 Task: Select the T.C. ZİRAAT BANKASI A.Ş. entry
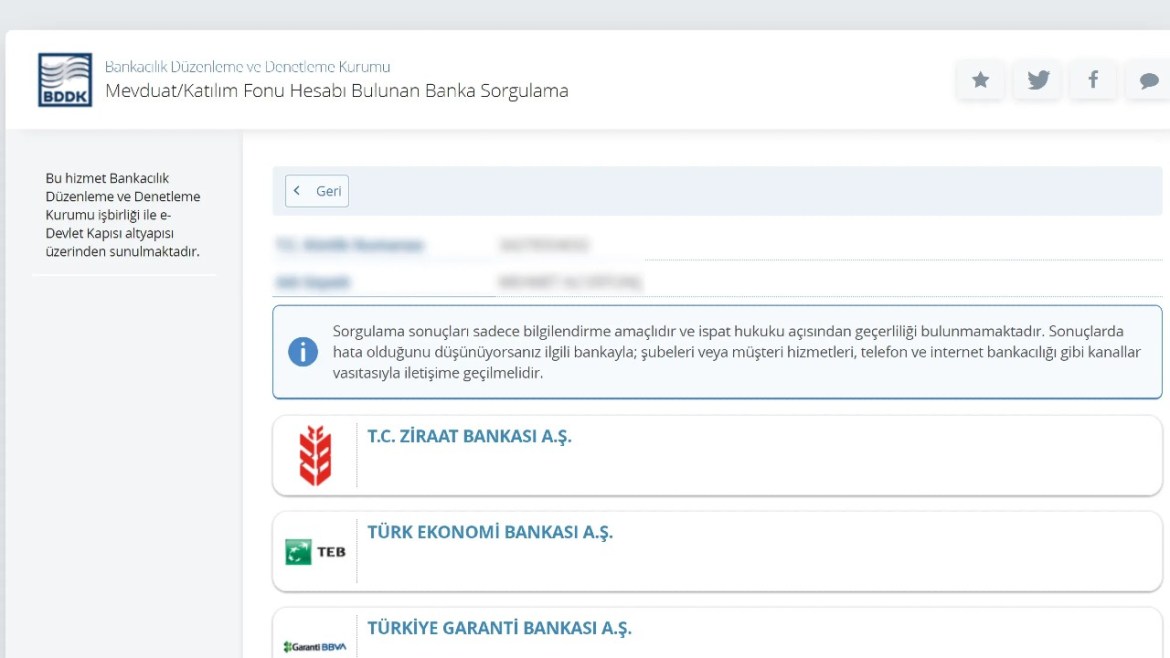pos(469,437)
